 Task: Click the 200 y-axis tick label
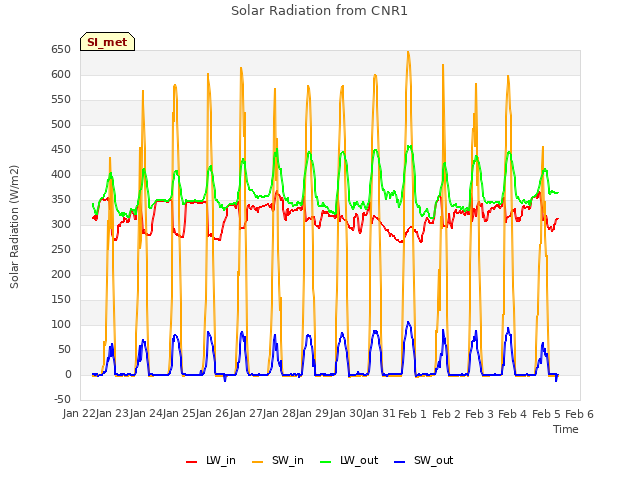(61, 274)
